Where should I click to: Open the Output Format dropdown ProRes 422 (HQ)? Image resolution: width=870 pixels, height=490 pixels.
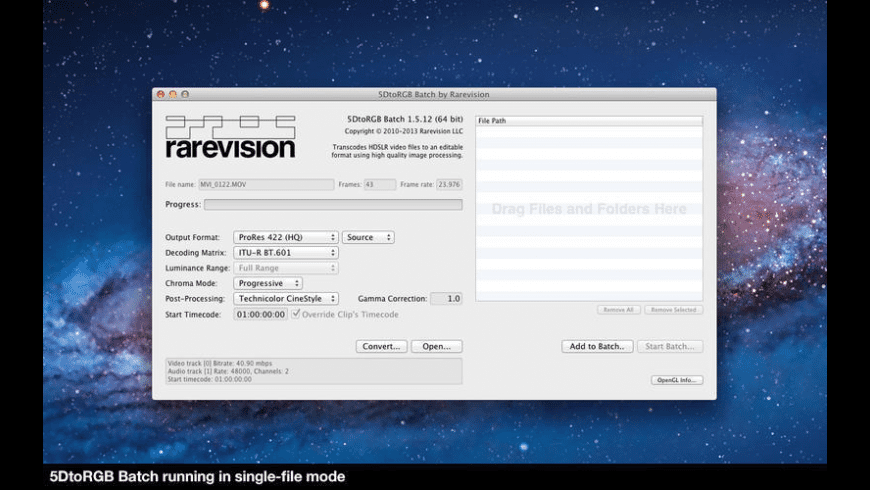click(286, 237)
